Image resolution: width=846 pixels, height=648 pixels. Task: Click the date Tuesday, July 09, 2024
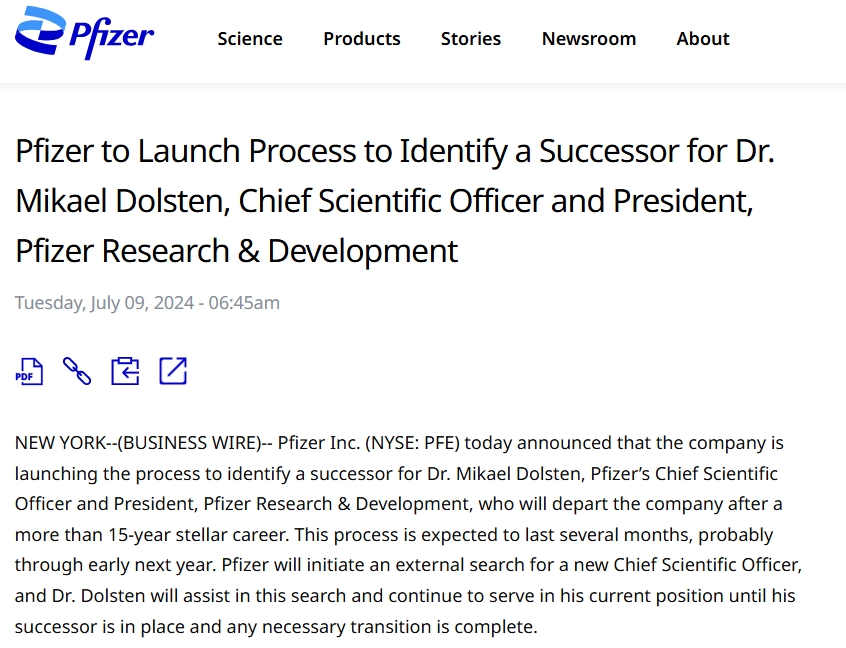coord(105,303)
